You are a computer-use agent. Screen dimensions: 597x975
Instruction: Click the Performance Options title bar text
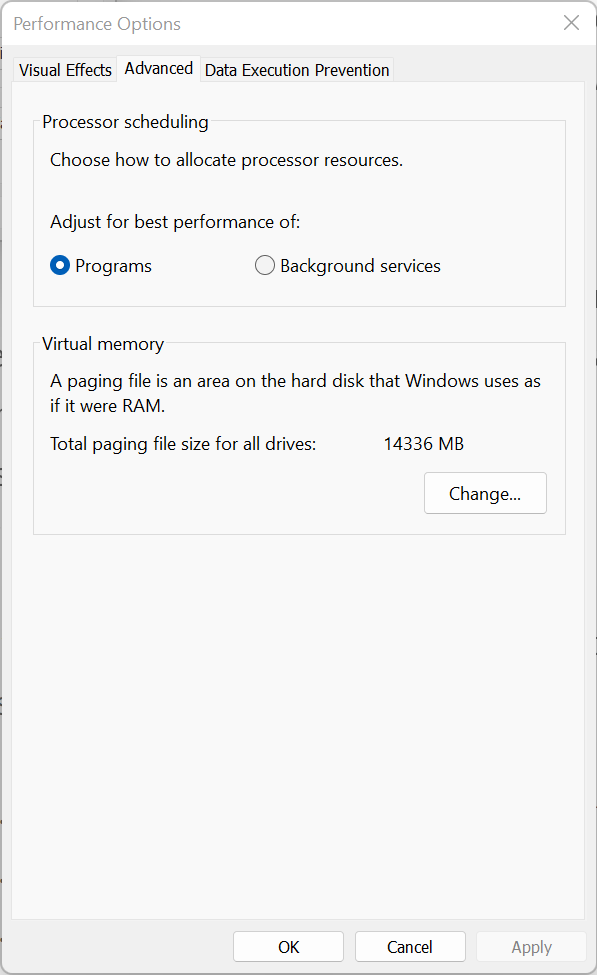click(97, 24)
